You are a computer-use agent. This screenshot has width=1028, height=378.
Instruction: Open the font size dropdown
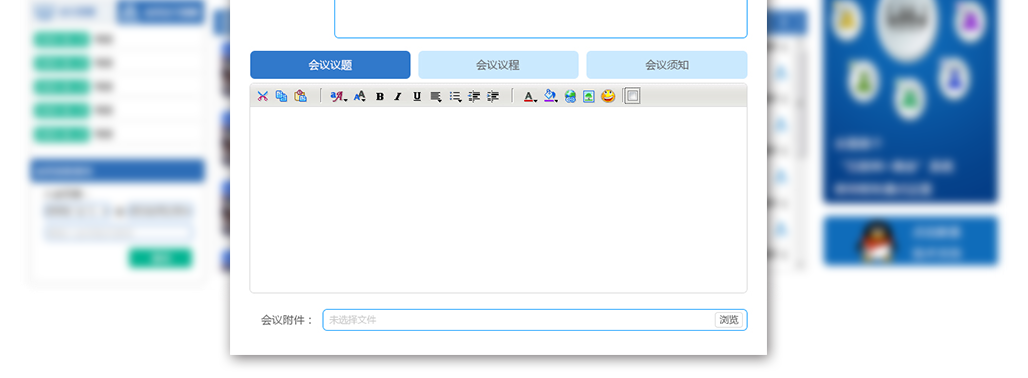pyautogui.click(x=359, y=96)
